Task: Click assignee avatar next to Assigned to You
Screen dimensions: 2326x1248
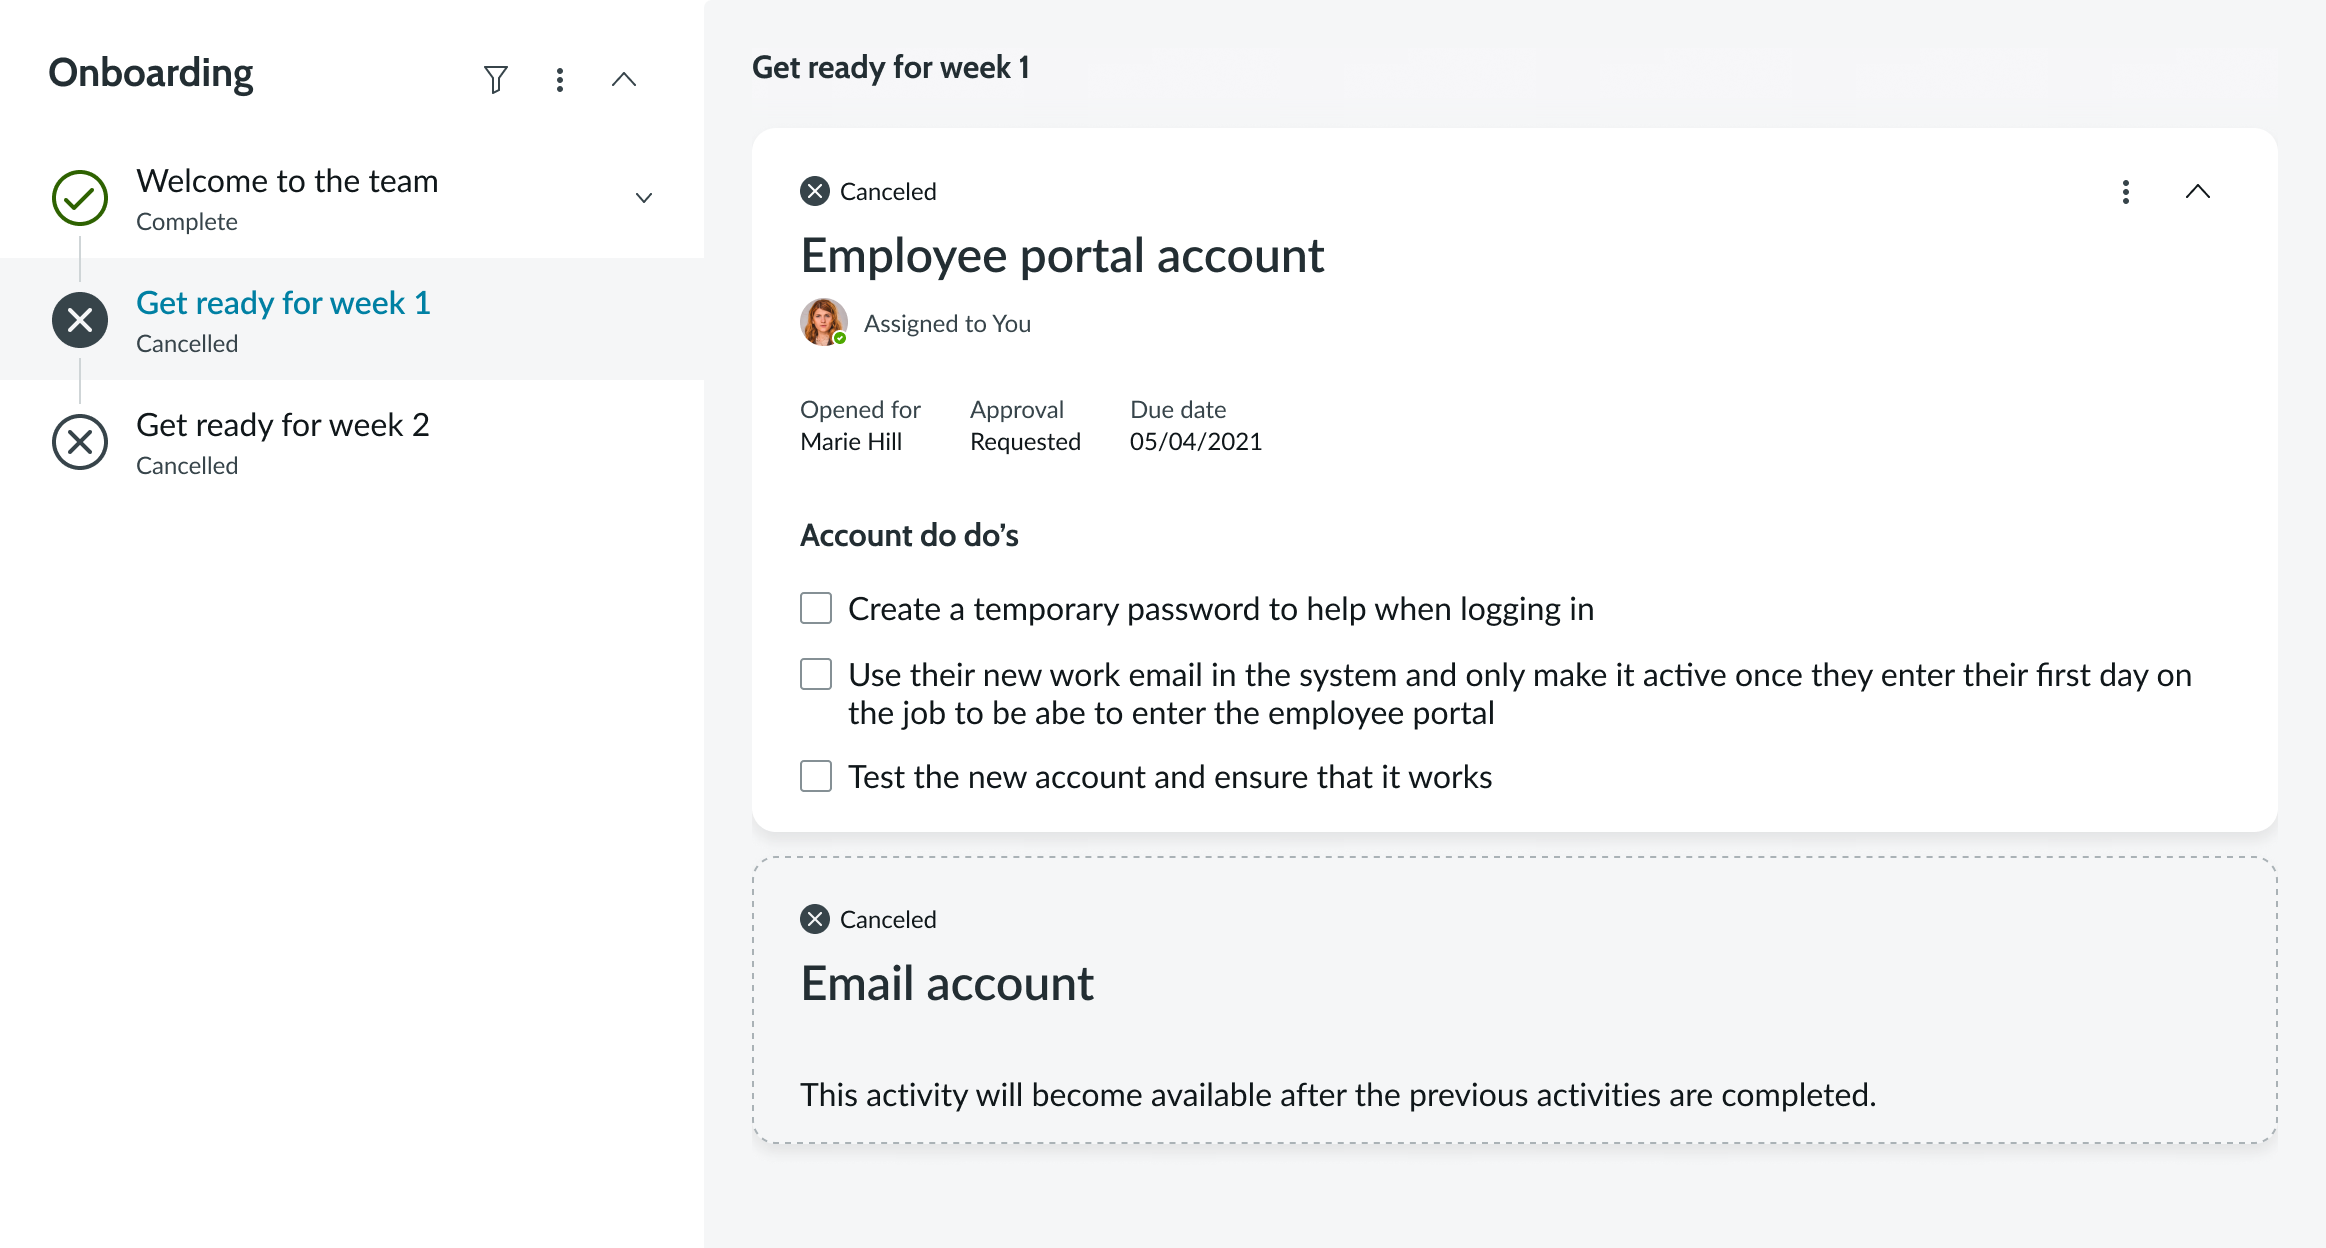Action: [823, 322]
